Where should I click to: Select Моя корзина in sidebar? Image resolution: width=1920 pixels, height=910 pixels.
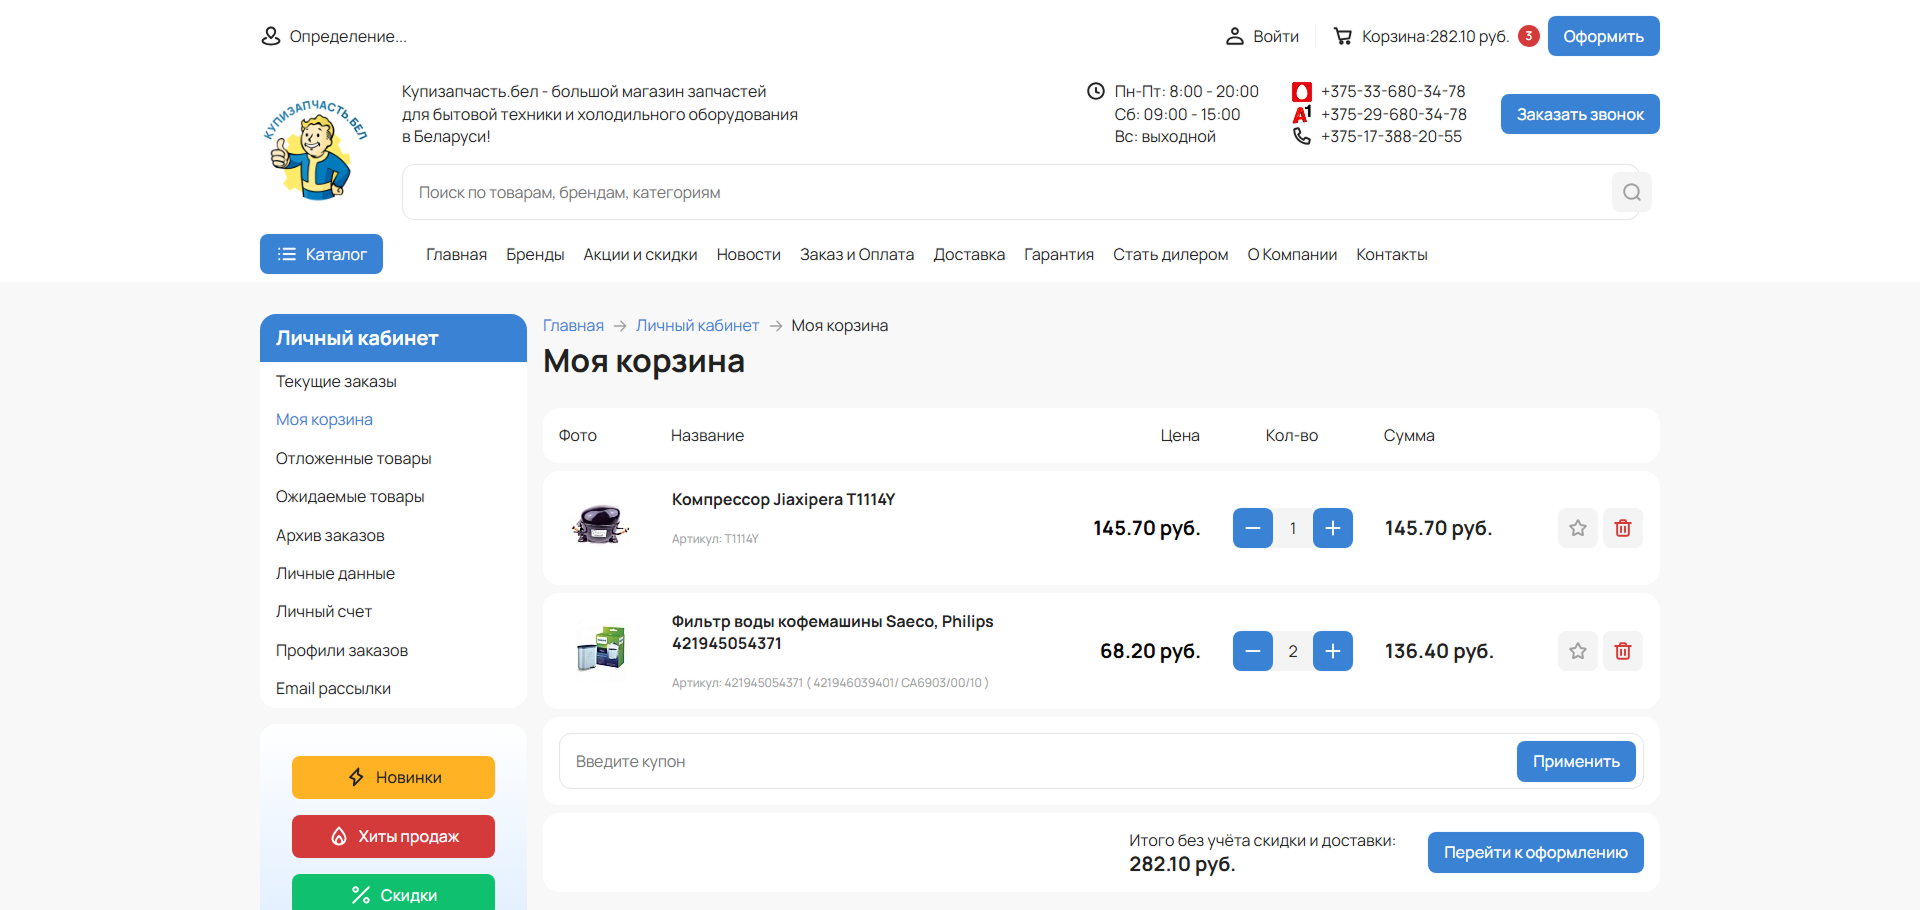coord(324,419)
